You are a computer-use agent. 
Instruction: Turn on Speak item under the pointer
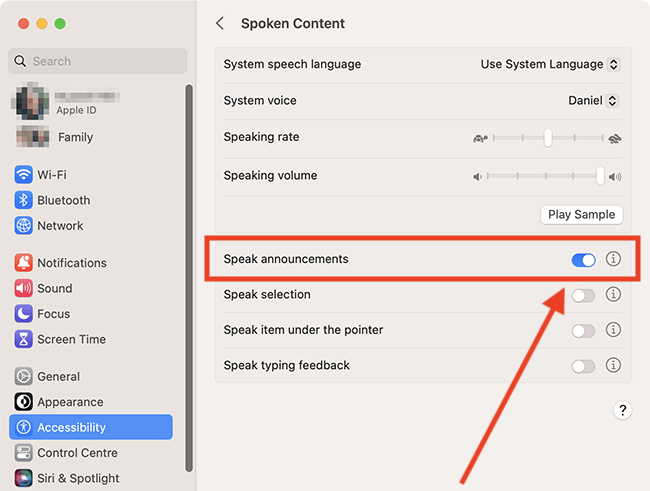click(583, 331)
